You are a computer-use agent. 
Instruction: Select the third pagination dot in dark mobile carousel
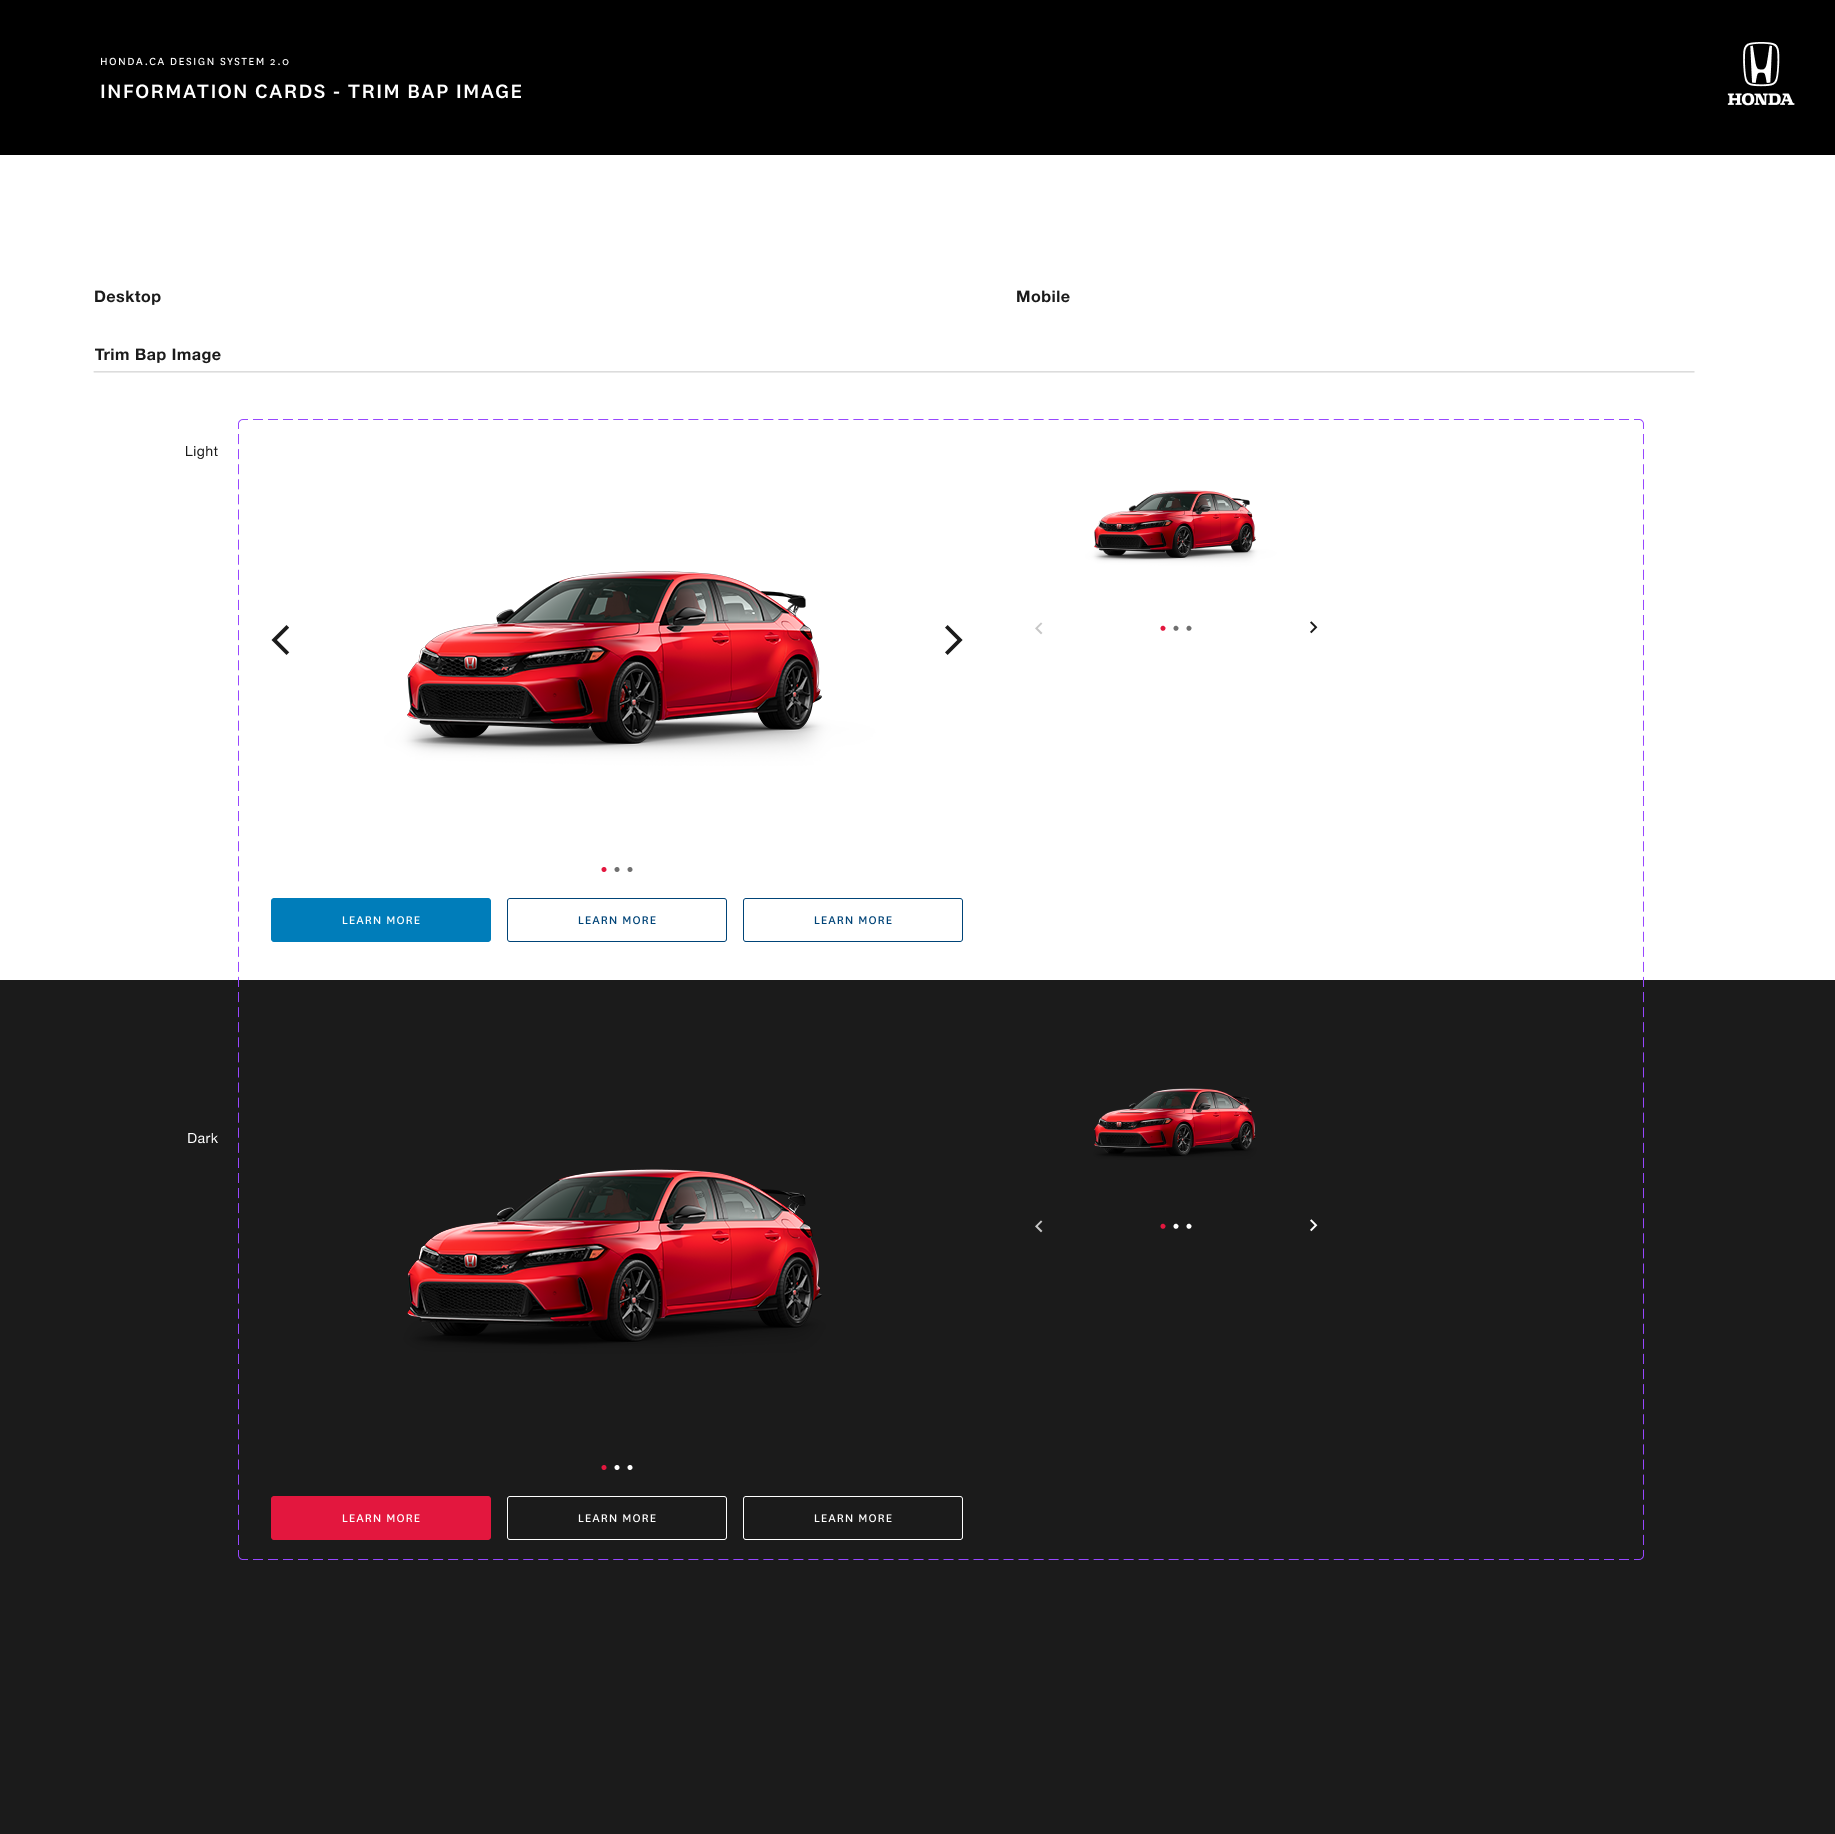pyautogui.click(x=1189, y=1226)
